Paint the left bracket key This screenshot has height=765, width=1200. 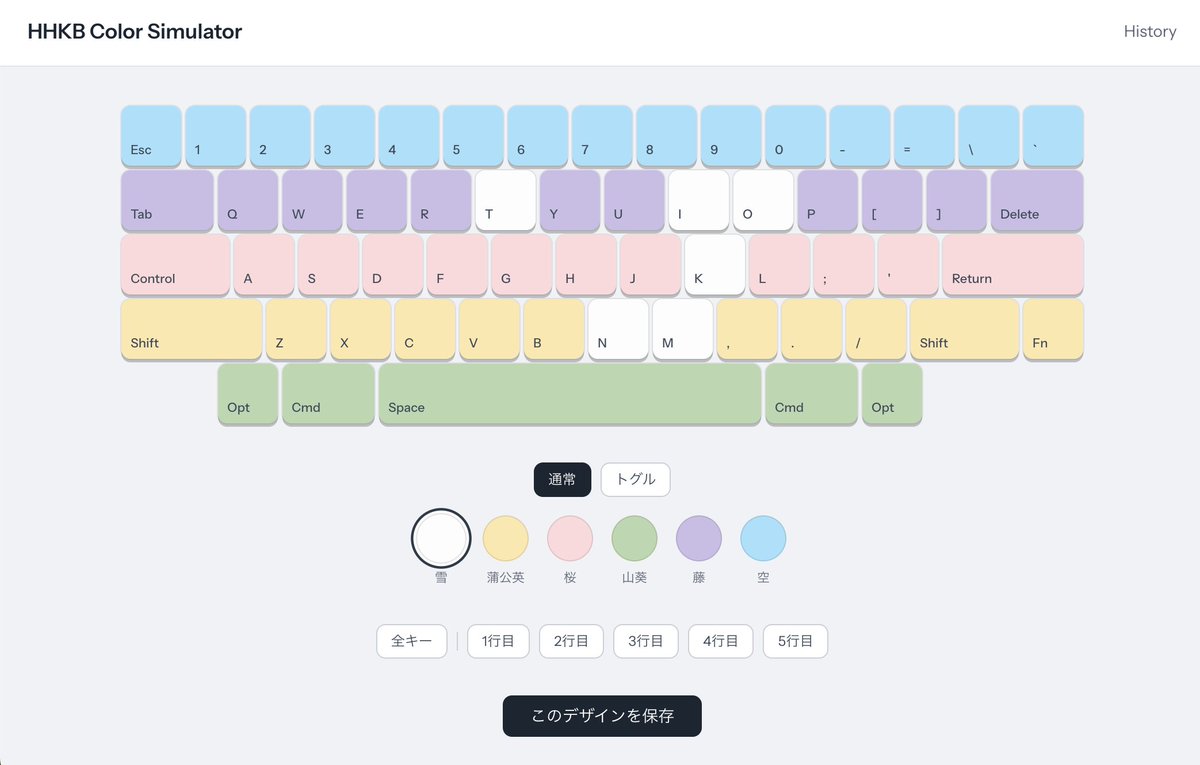tap(892, 200)
